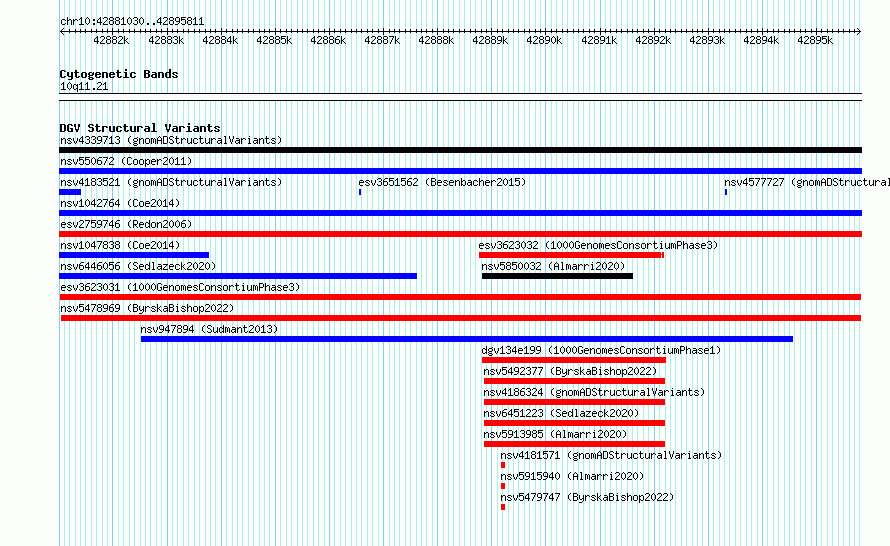Image resolution: width=890 pixels, height=546 pixels.
Task: Click the nsv6446056 blue variant bar
Action: tap(238, 276)
